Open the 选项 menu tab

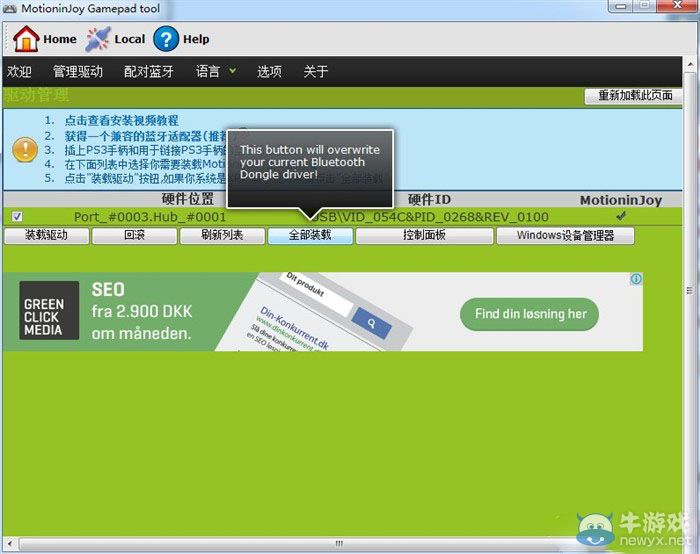tap(269, 71)
